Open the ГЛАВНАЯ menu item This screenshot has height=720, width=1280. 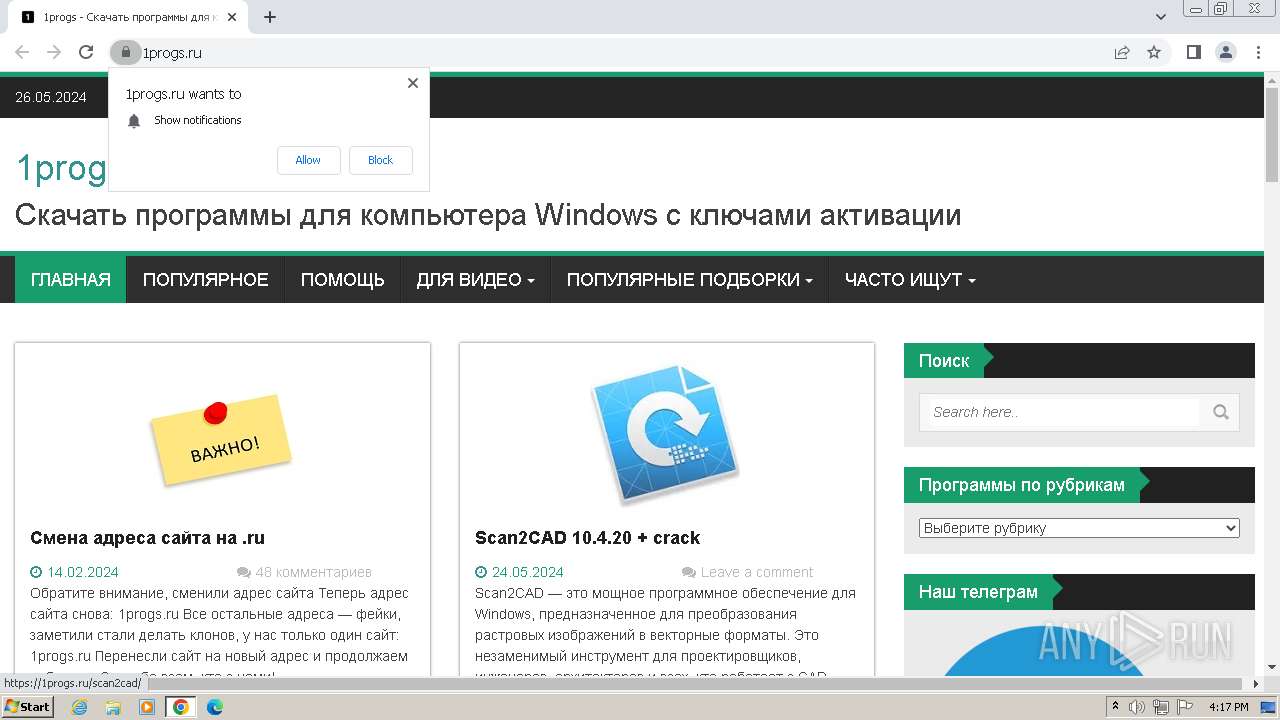(x=71, y=280)
